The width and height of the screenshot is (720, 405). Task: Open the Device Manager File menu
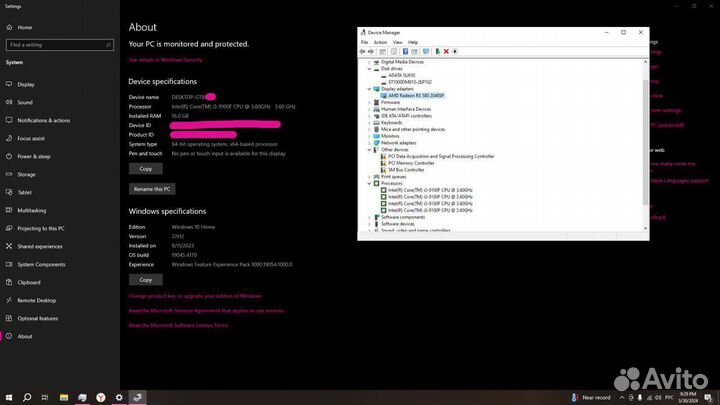tap(364, 42)
